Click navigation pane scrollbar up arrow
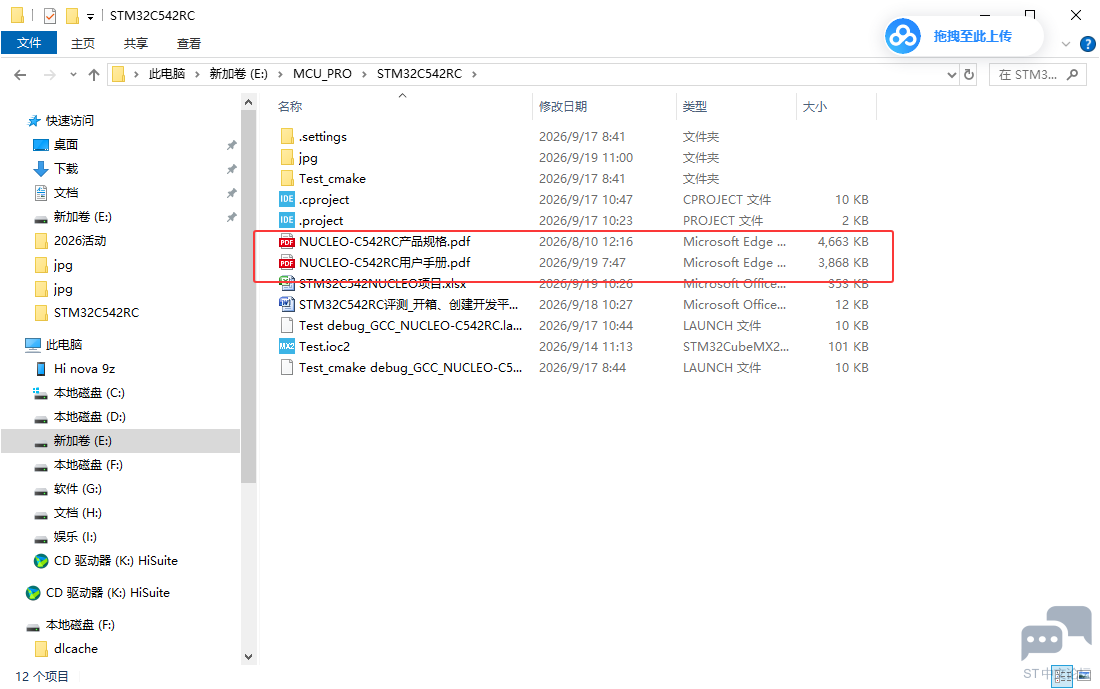 248,102
